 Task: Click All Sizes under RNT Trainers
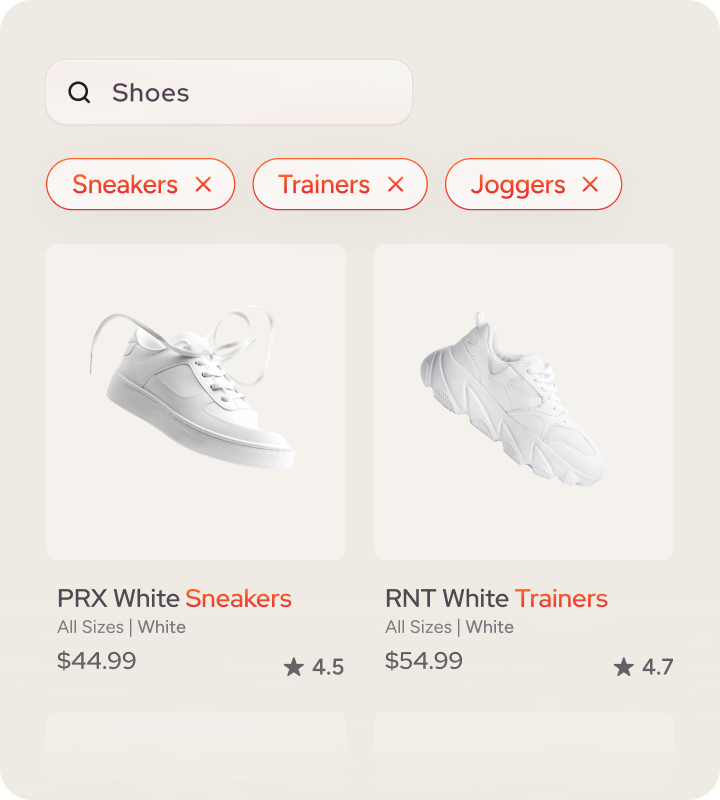click(418, 628)
